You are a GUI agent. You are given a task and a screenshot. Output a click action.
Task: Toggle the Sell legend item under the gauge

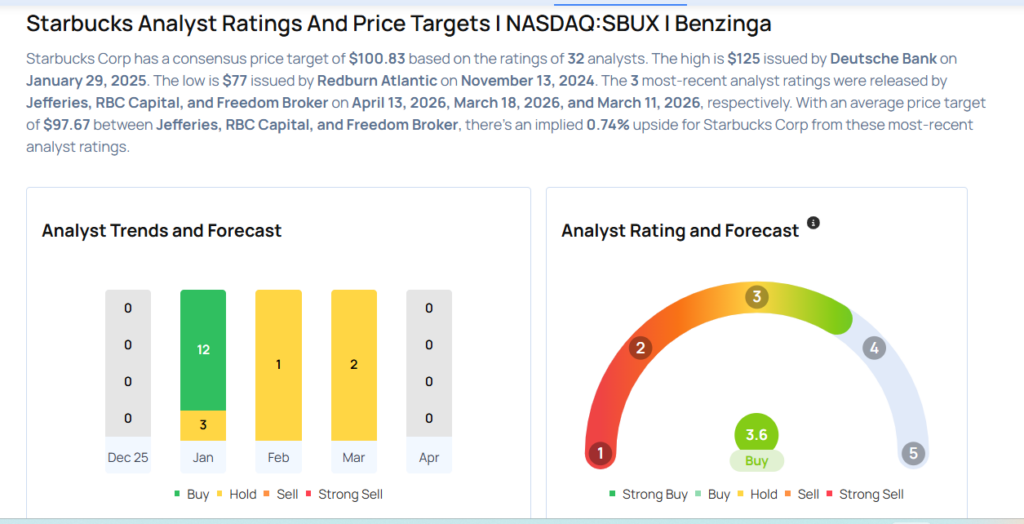coord(801,494)
